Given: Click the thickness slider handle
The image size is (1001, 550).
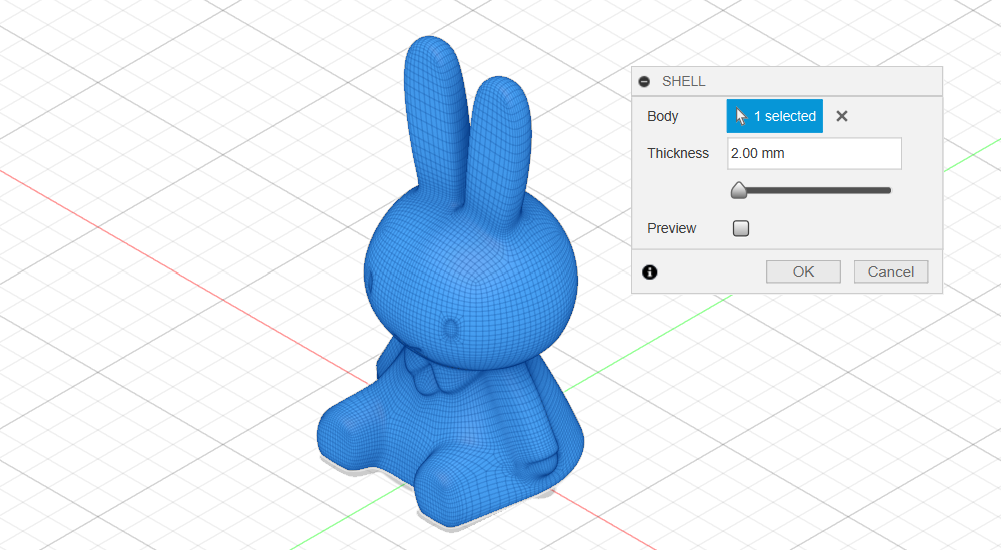Looking at the screenshot, I should click(x=739, y=190).
